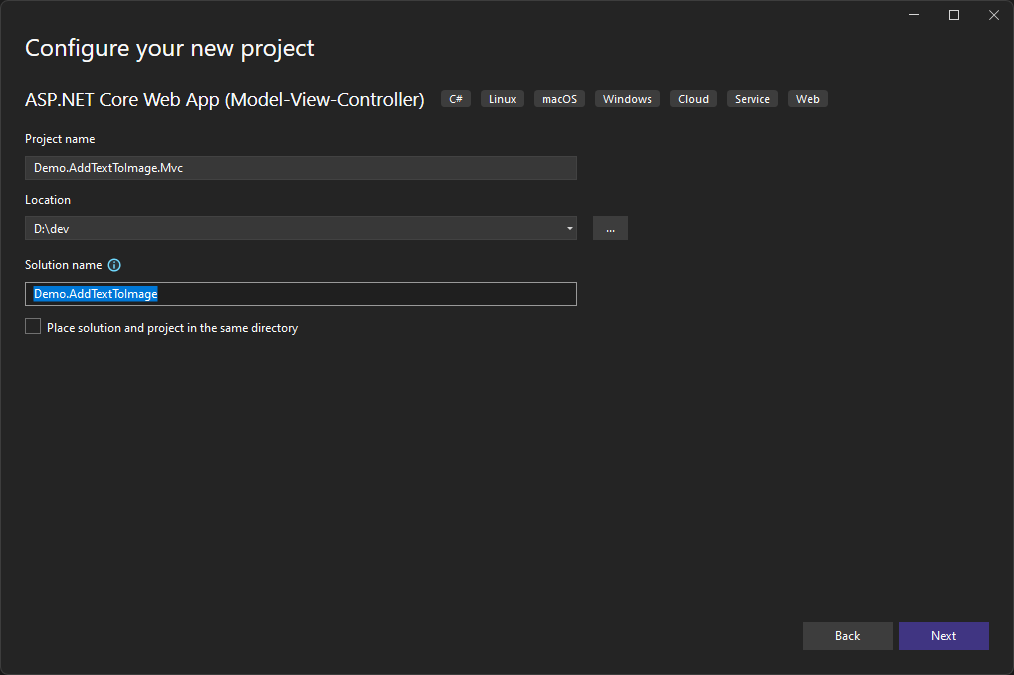Image resolution: width=1014 pixels, height=675 pixels.
Task: Click the Web tag
Action: pyautogui.click(x=808, y=99)
